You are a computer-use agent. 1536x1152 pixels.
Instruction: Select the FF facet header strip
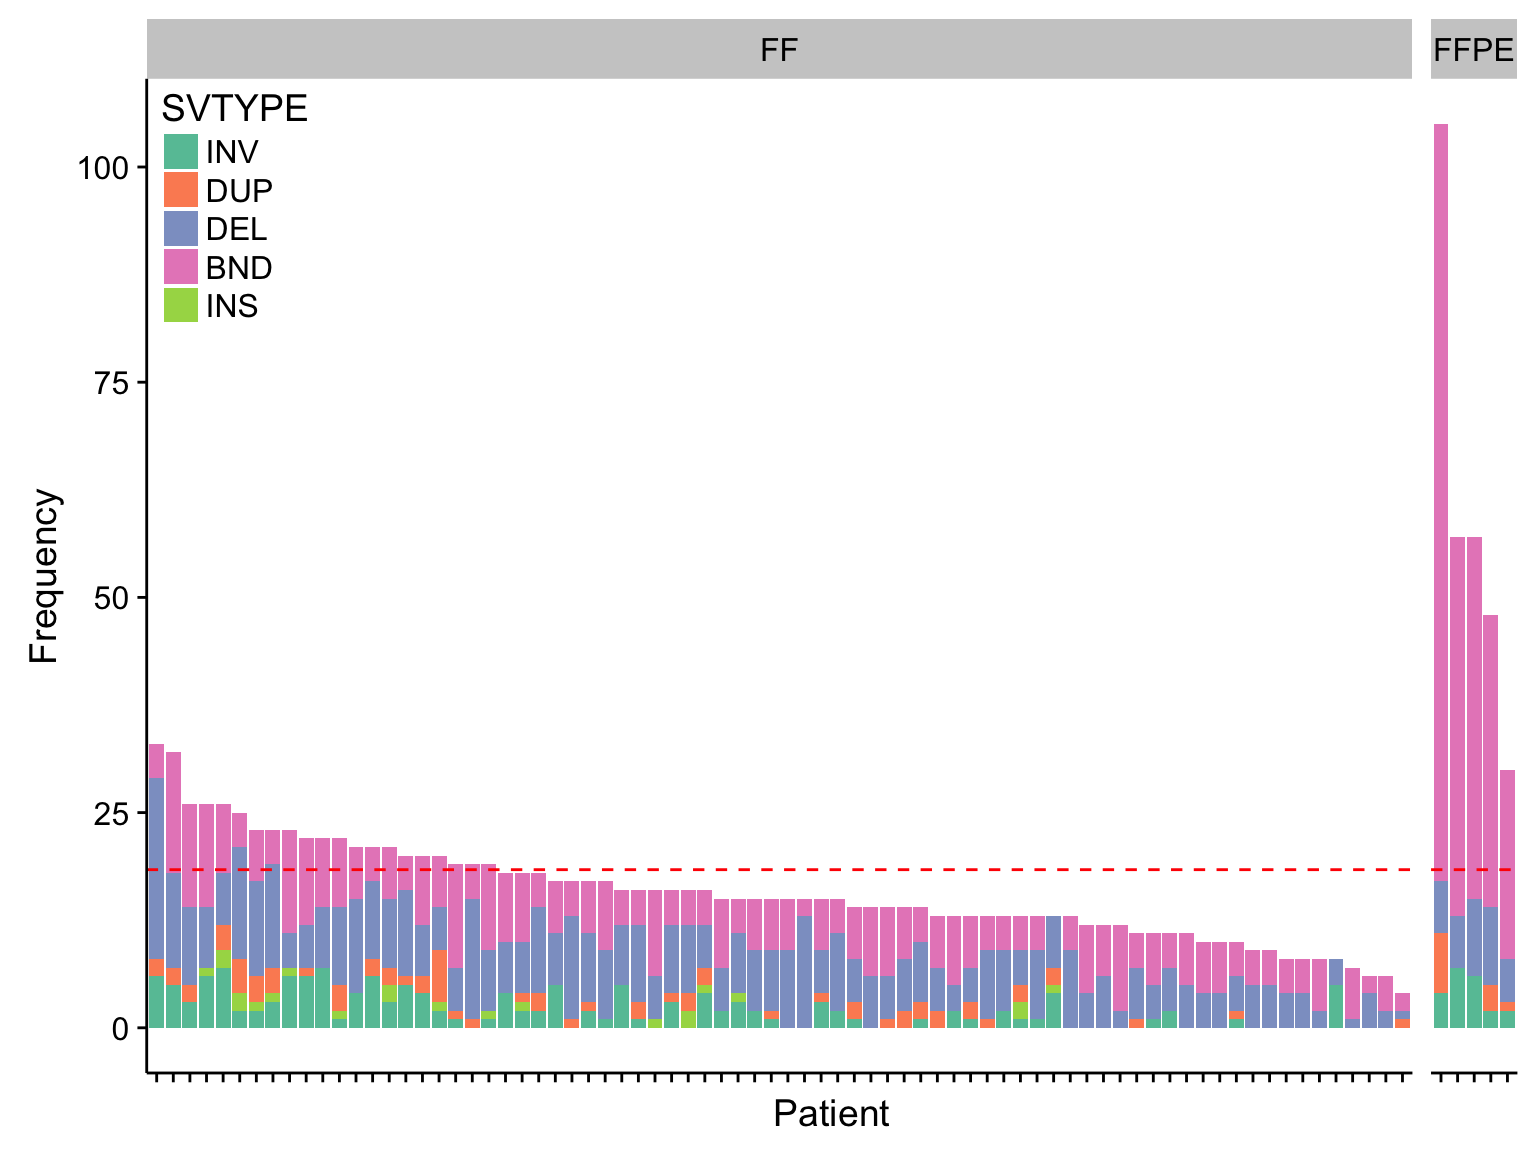[x=779, y=49]
